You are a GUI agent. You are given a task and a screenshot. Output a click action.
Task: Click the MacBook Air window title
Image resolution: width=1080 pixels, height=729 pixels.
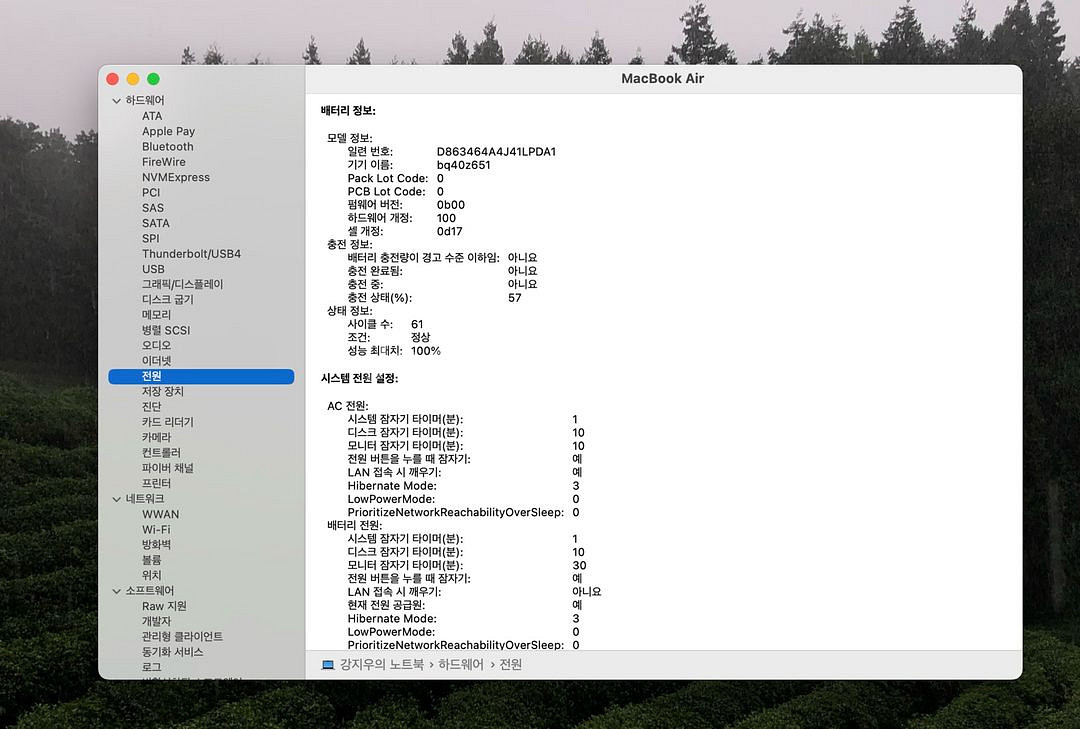tap(662, 79)
